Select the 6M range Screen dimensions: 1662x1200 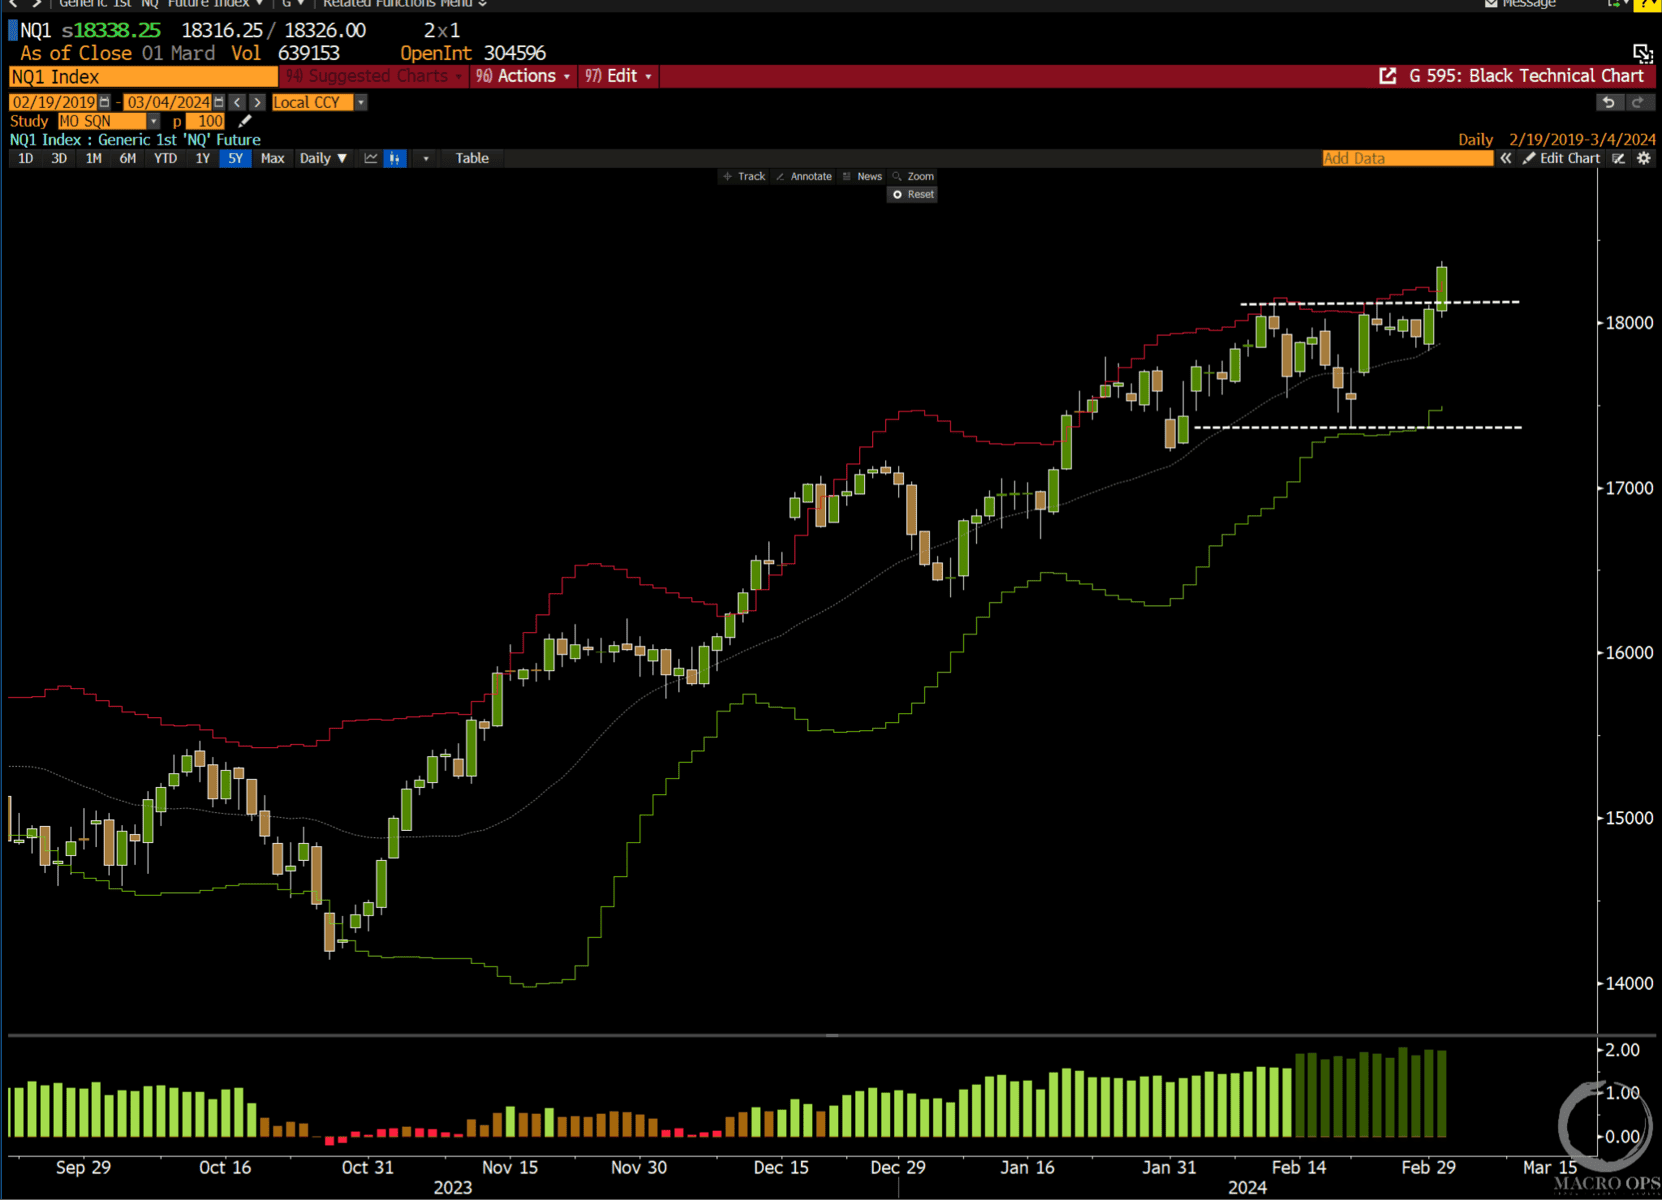point(127,158)
